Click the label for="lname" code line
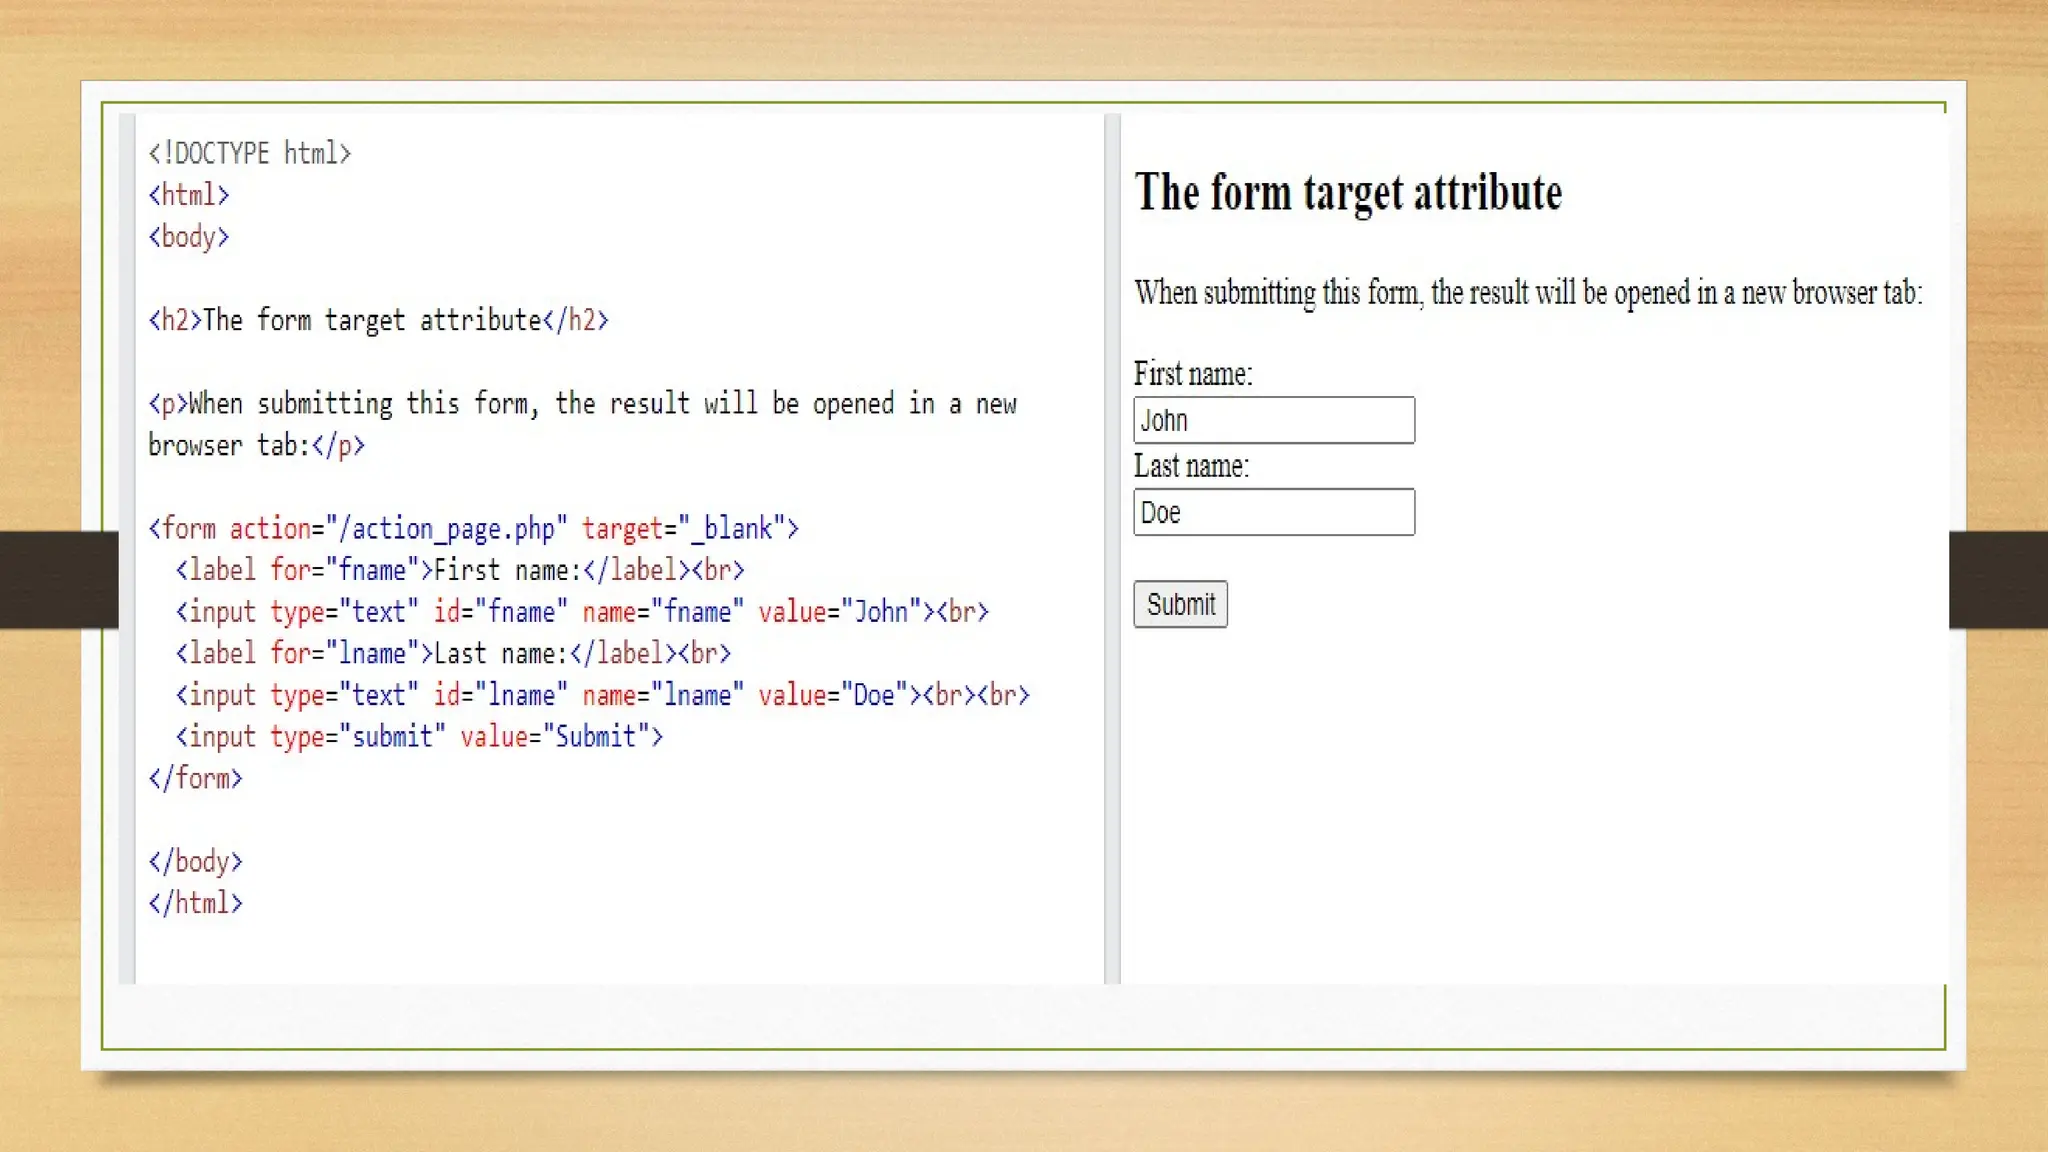This screenshot has height=1152, width=2048. click(x=452, y=653)
